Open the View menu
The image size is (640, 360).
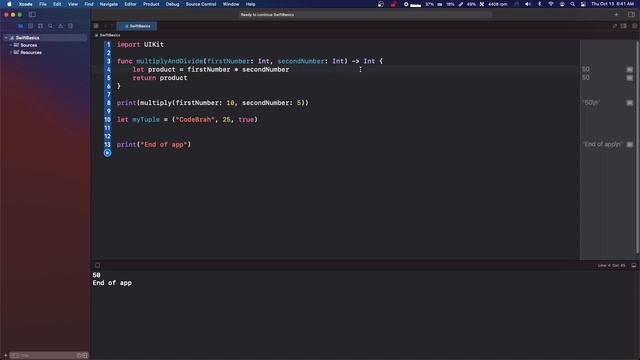coord(73,4)
